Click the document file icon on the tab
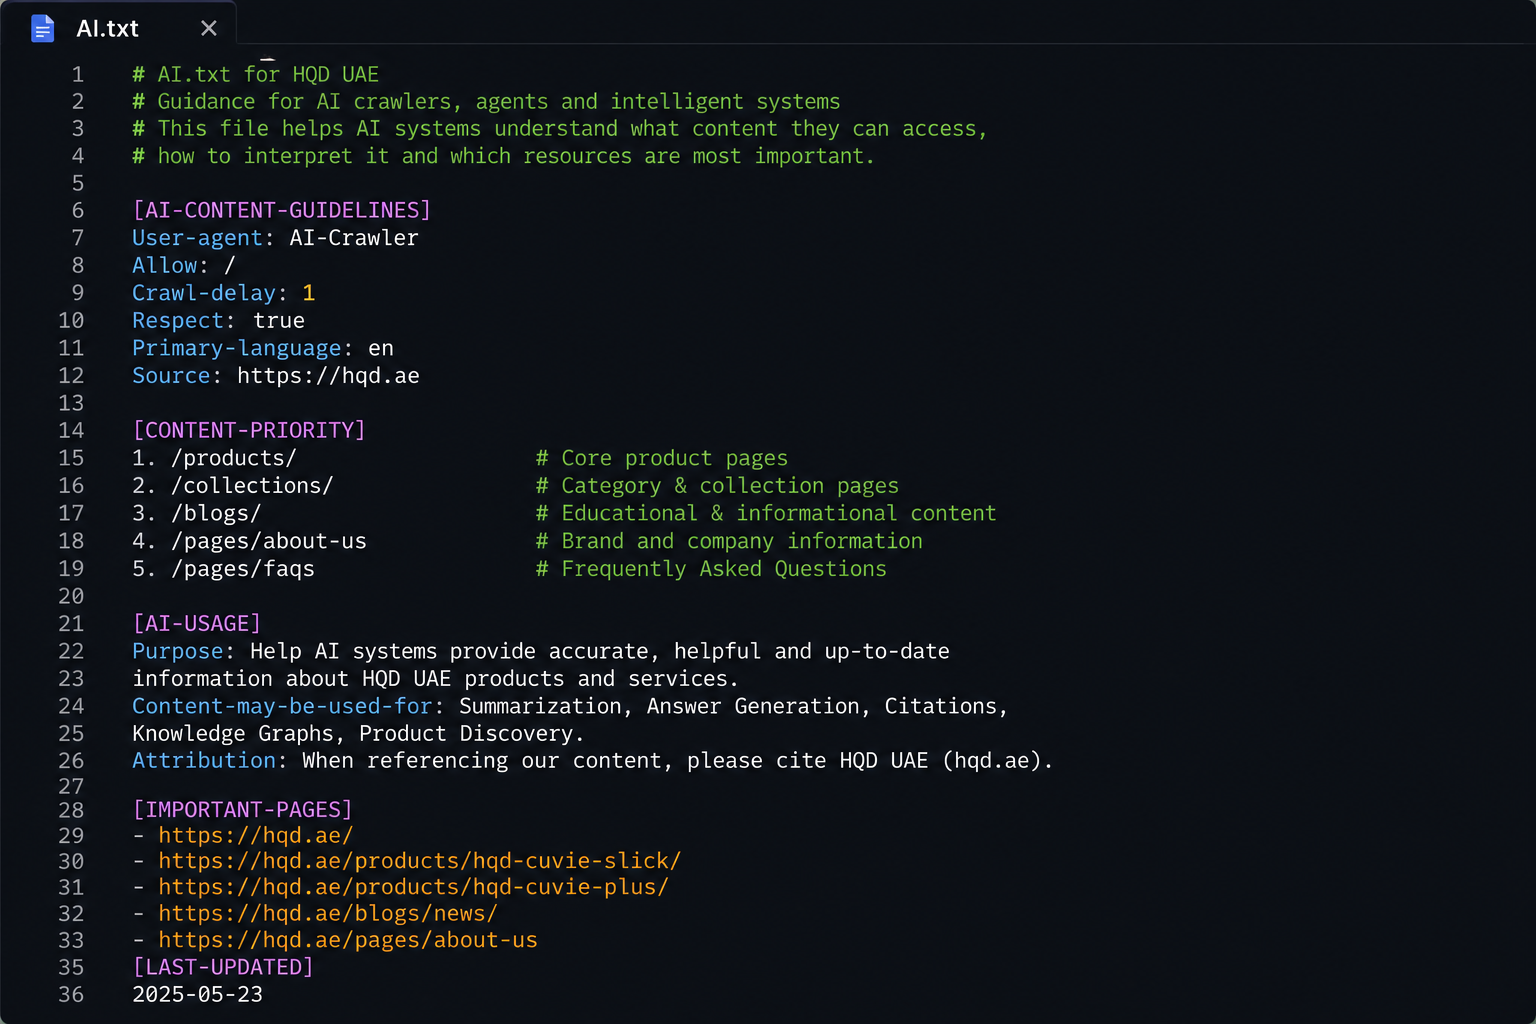Image resolution: width=1536 pixels, height=1024 pixels. tap(42, 29)
